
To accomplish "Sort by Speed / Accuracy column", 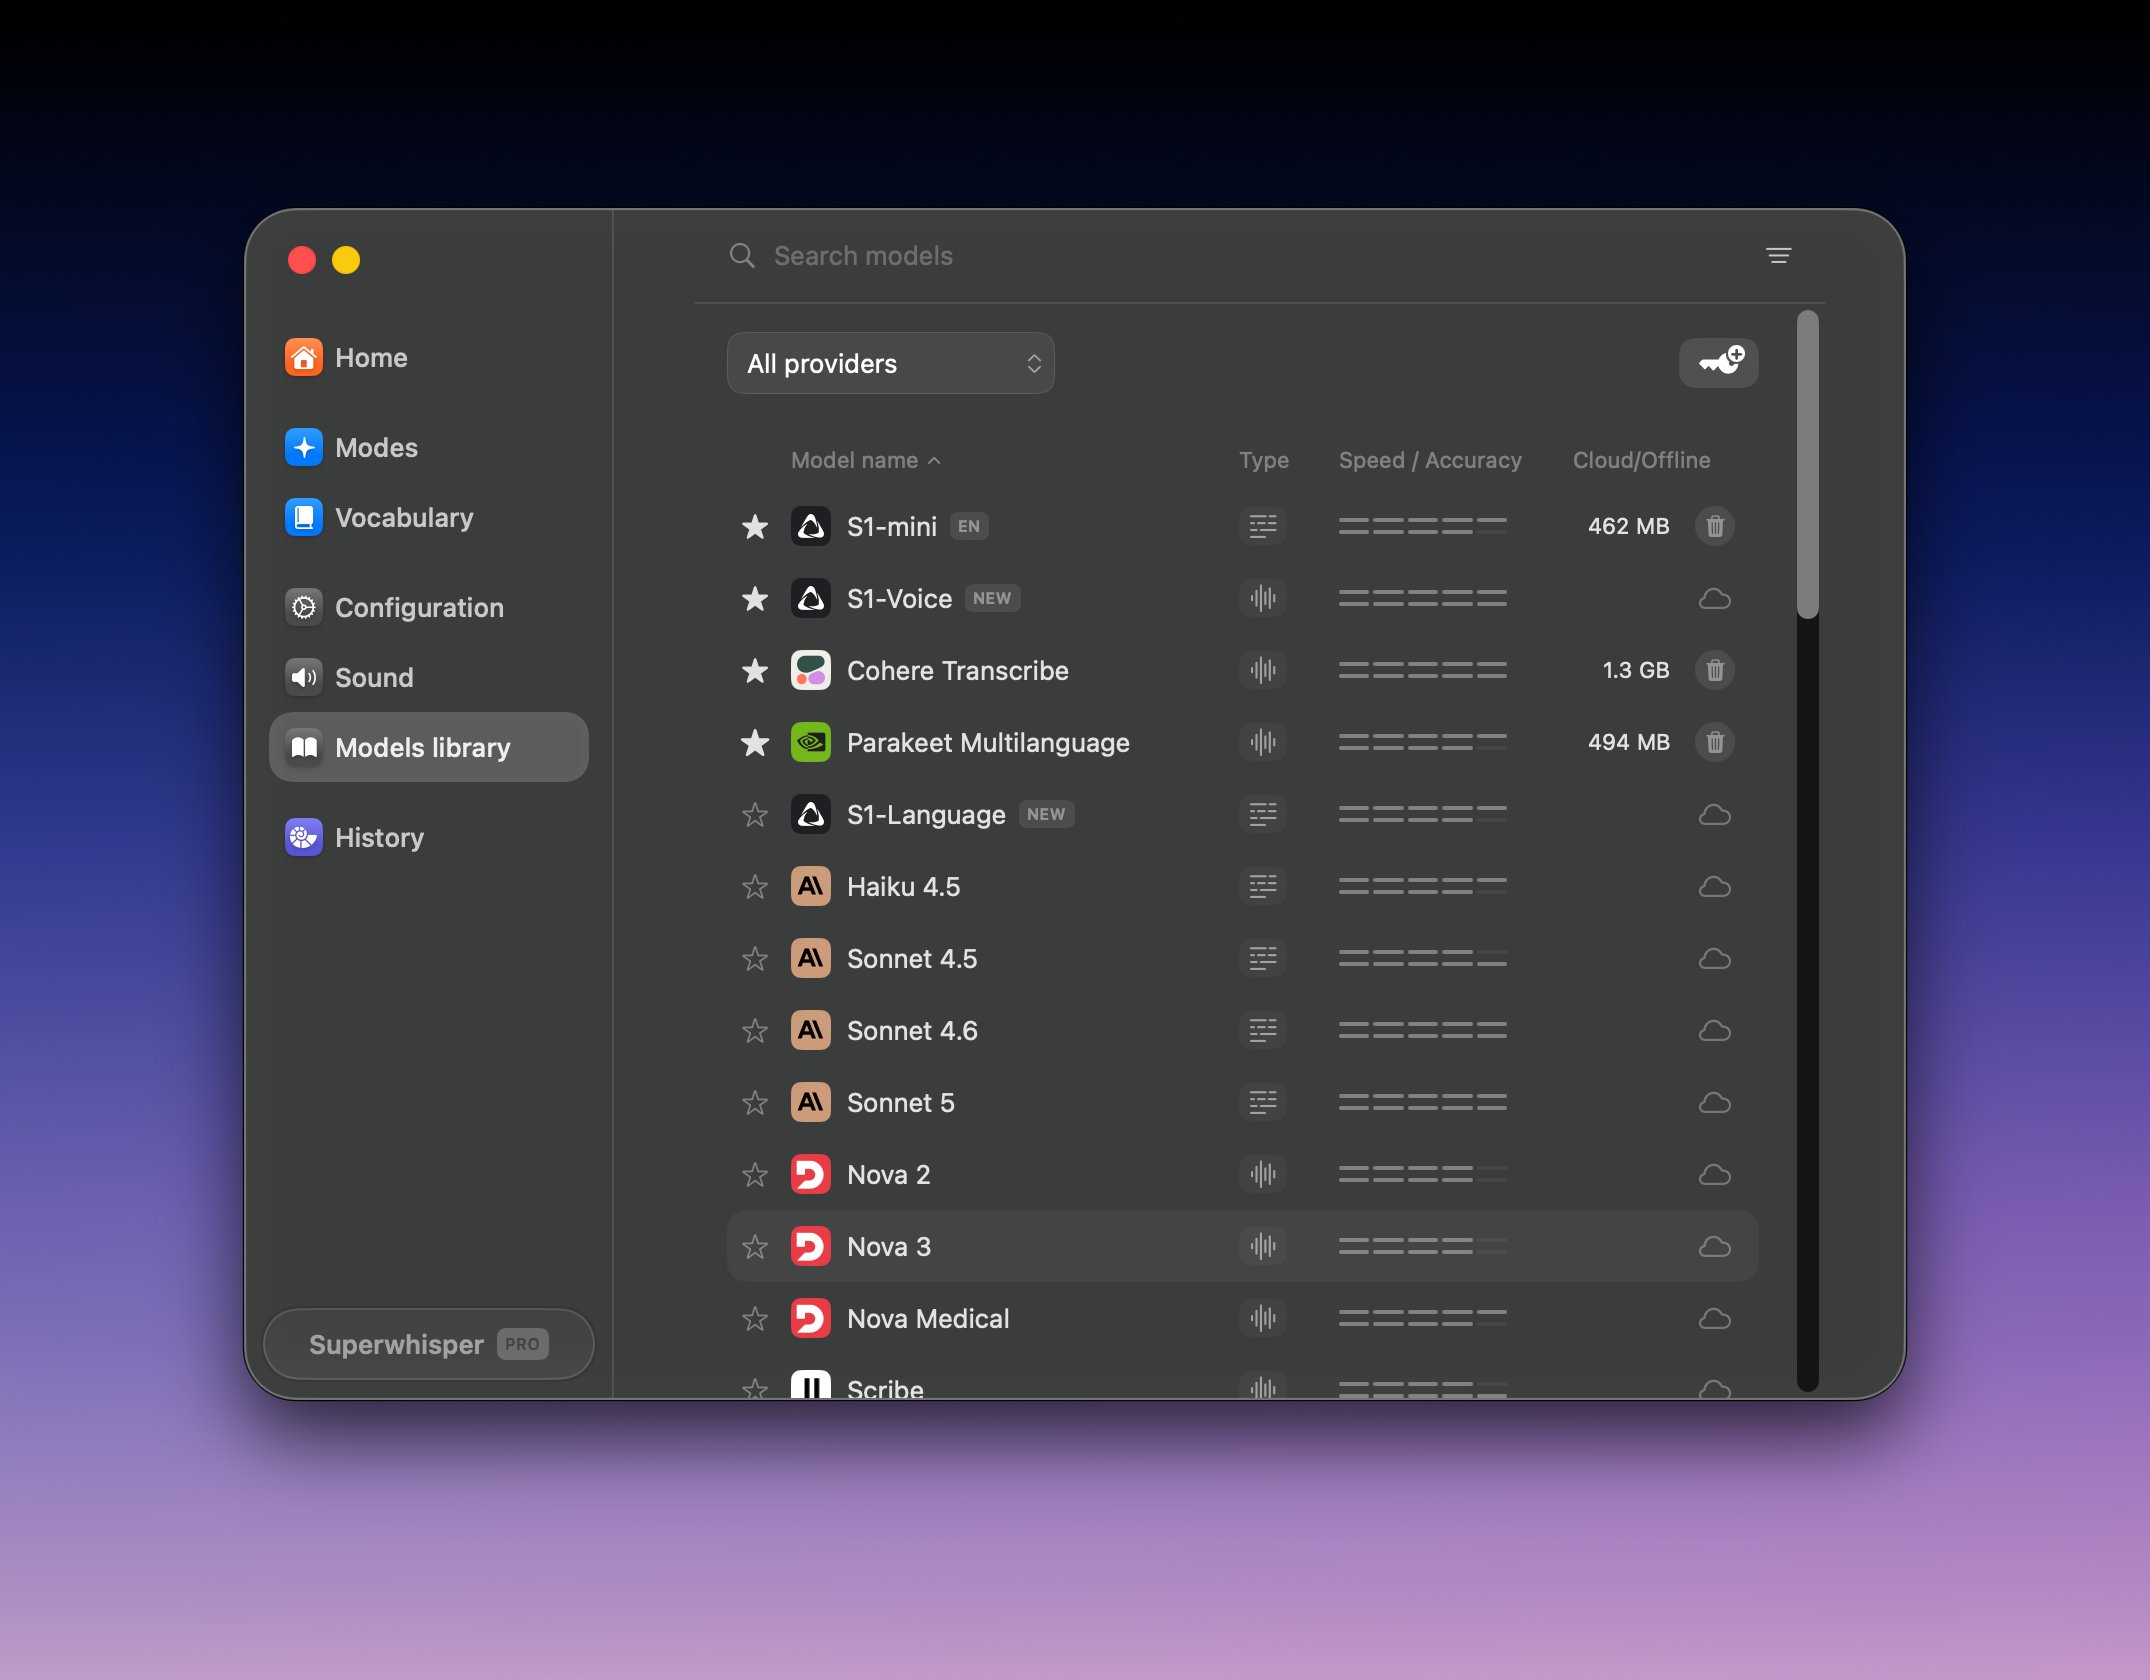I will coord(1430,460).
